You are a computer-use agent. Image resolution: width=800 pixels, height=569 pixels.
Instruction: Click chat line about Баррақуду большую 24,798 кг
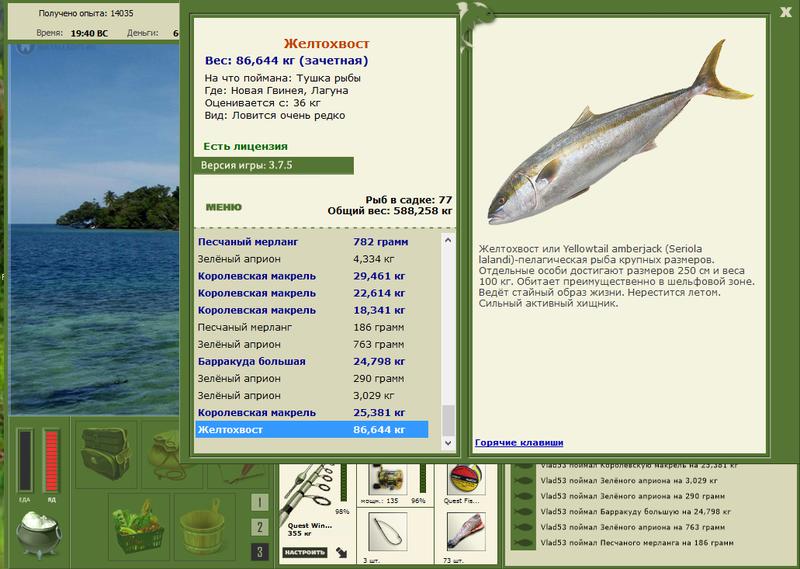tap(635, 511)
